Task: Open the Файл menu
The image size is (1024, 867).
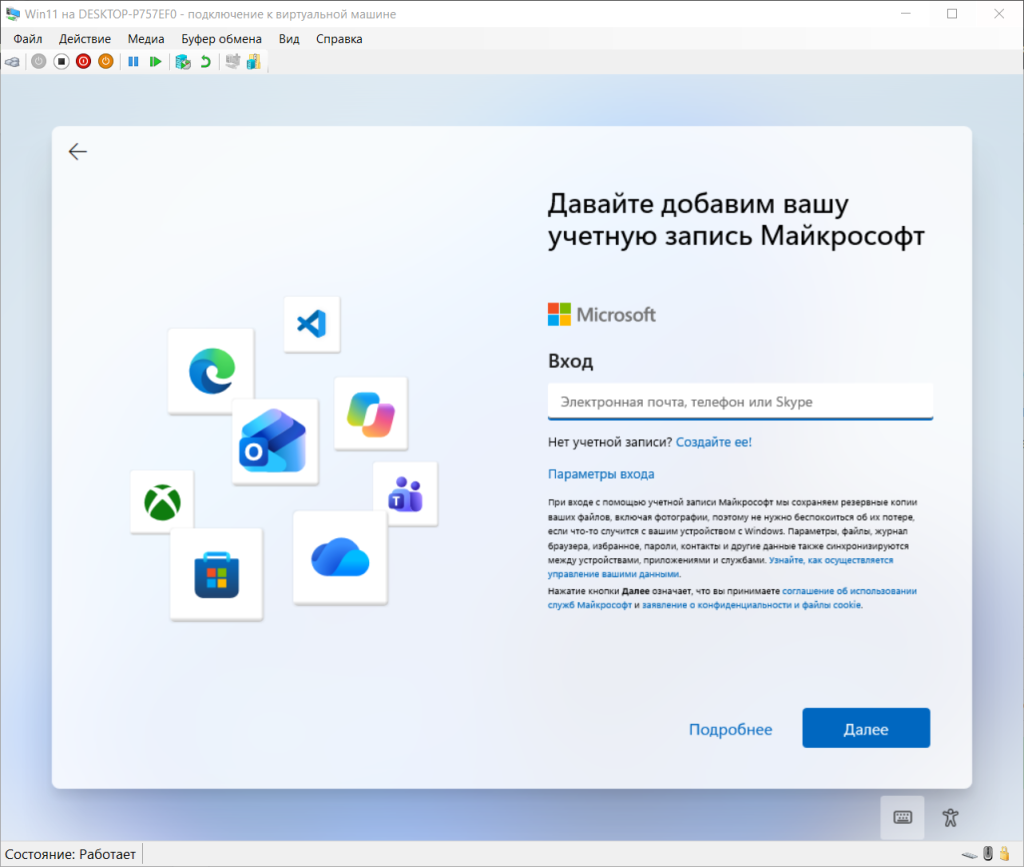Action: click(x=27, y=39)
